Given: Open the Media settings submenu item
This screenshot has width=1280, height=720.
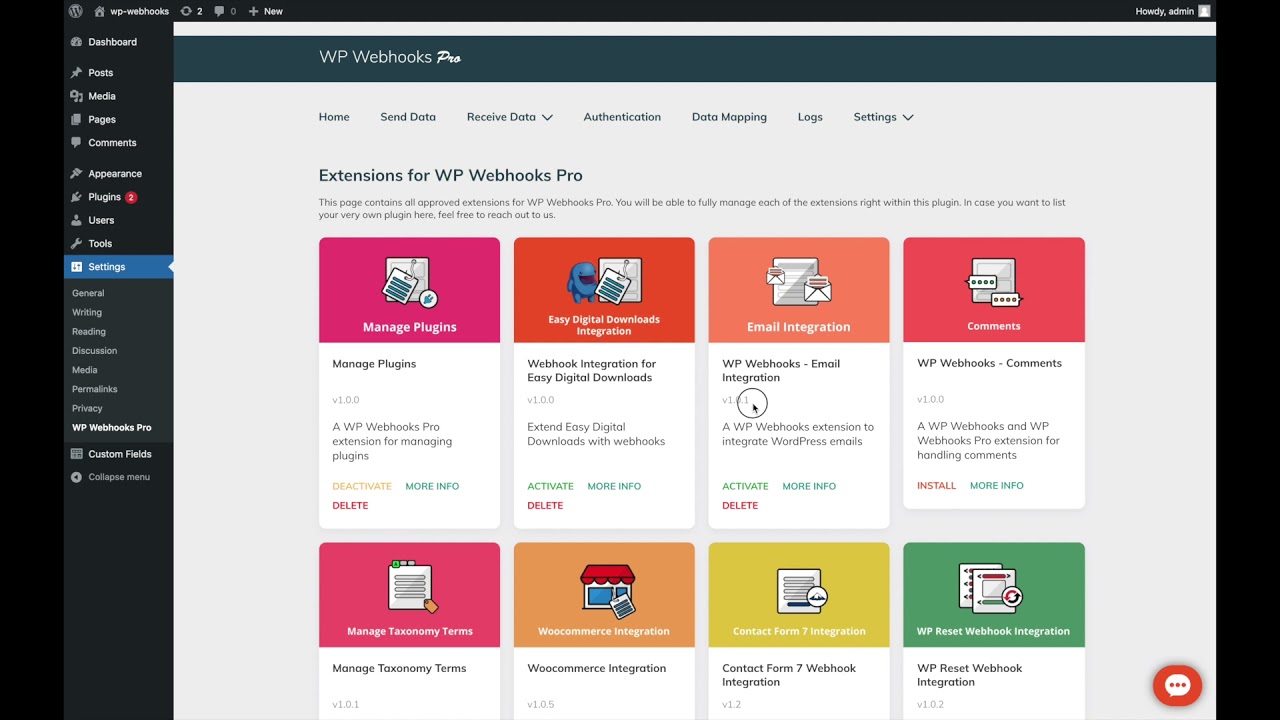Looking at the screenshot, I should pyautogui.click(x=85, y=370).
